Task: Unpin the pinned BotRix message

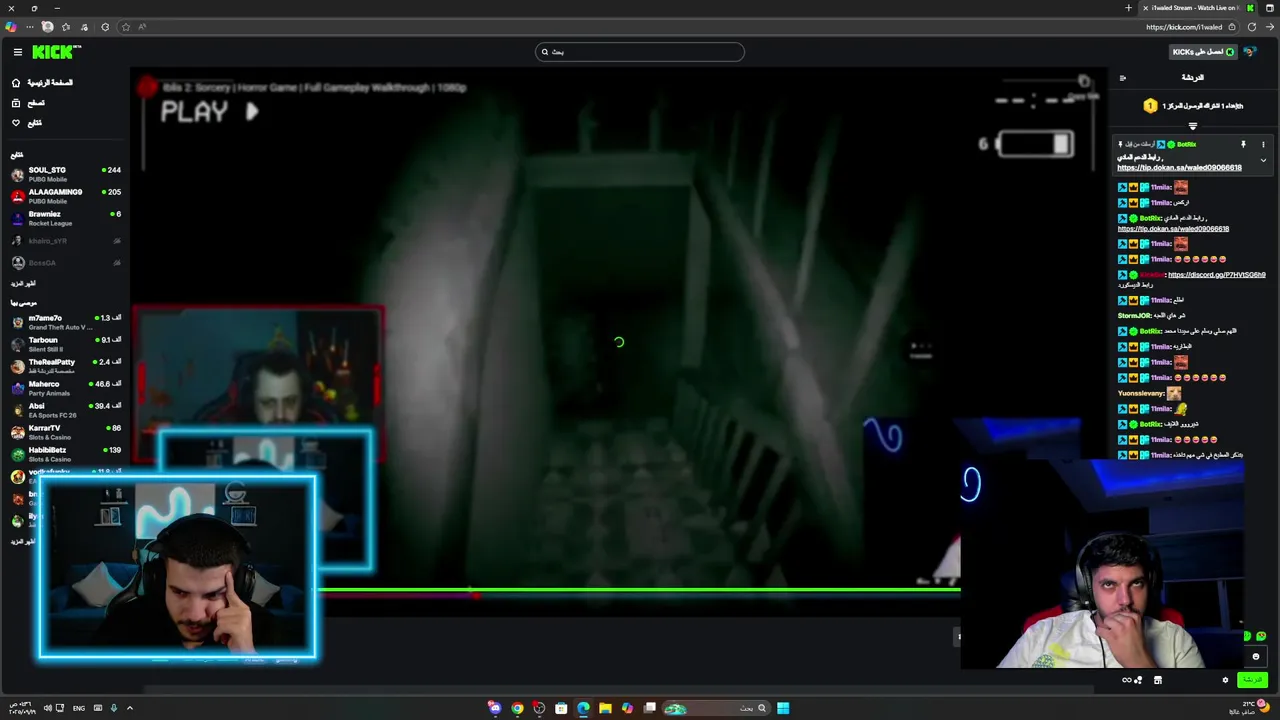Action: (1243, 145)
